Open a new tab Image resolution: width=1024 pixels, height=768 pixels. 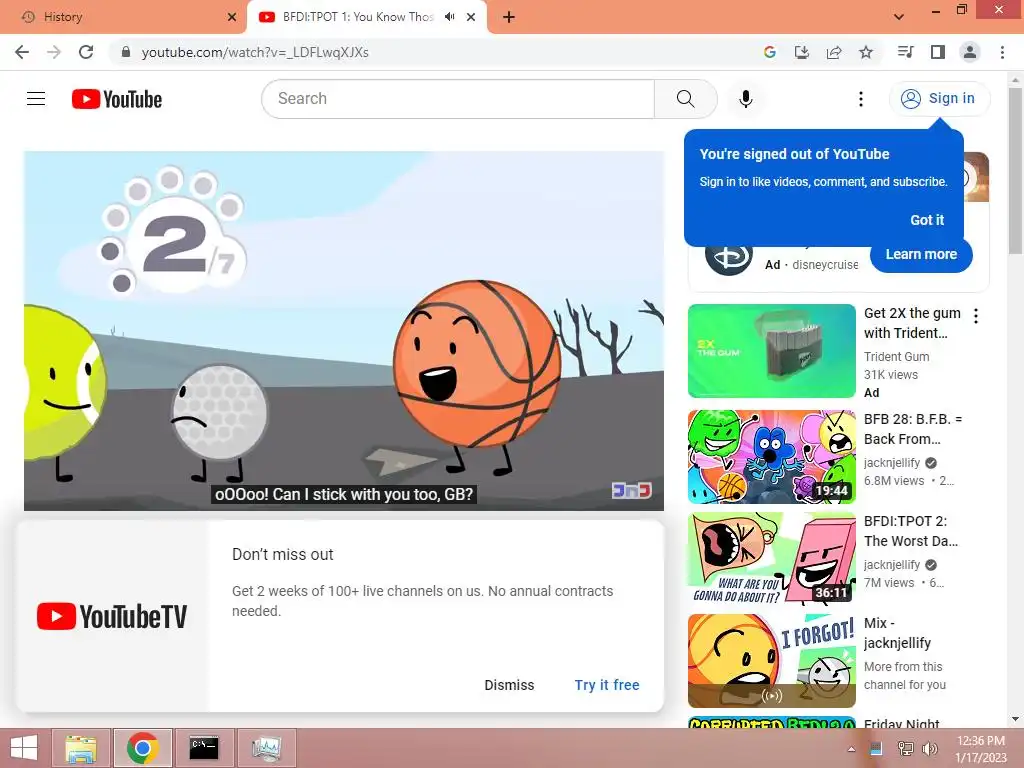509,17
